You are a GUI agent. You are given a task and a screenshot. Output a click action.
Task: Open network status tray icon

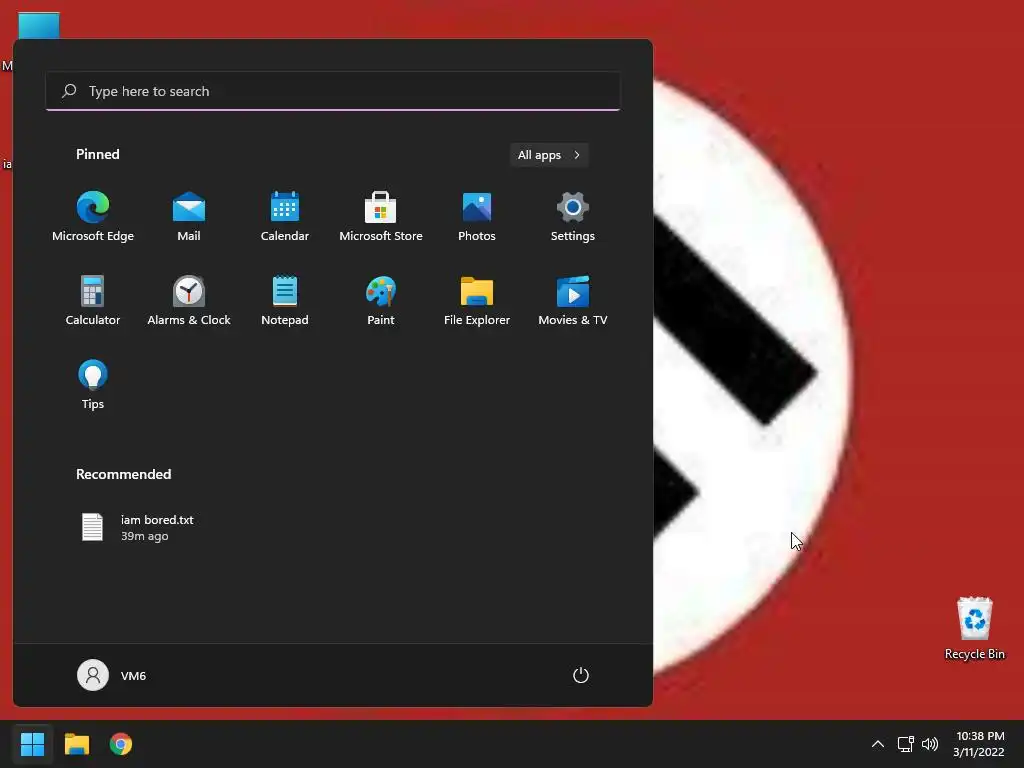click(905, 744)
